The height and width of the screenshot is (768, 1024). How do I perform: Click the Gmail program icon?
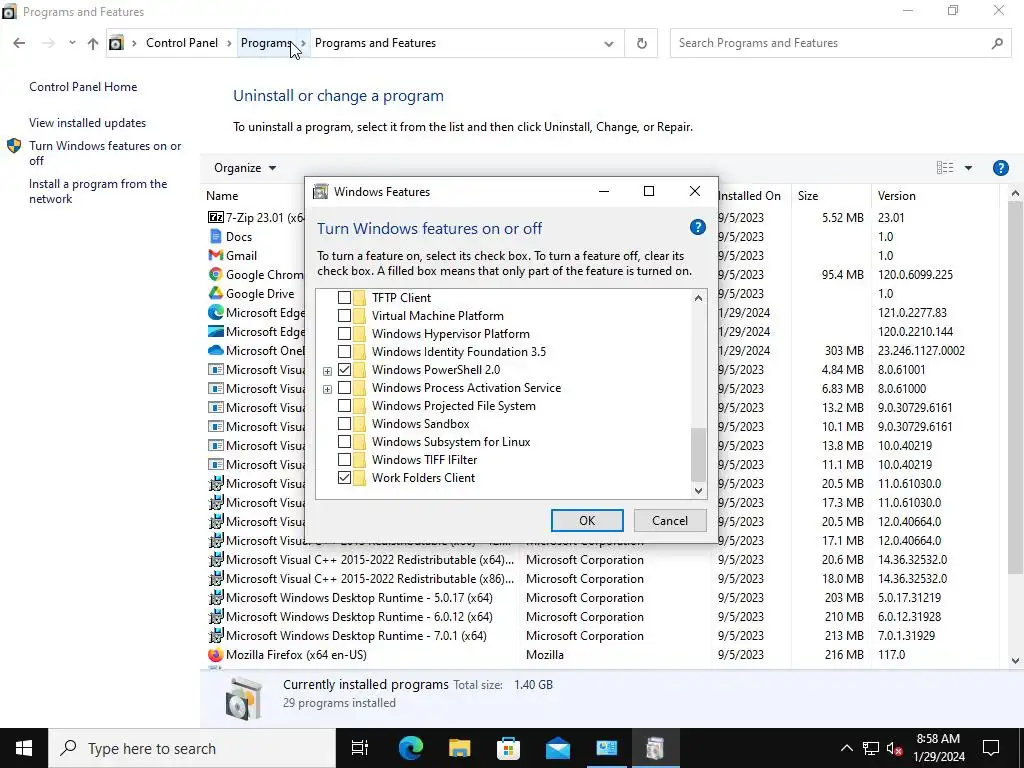tap(216, 255)
